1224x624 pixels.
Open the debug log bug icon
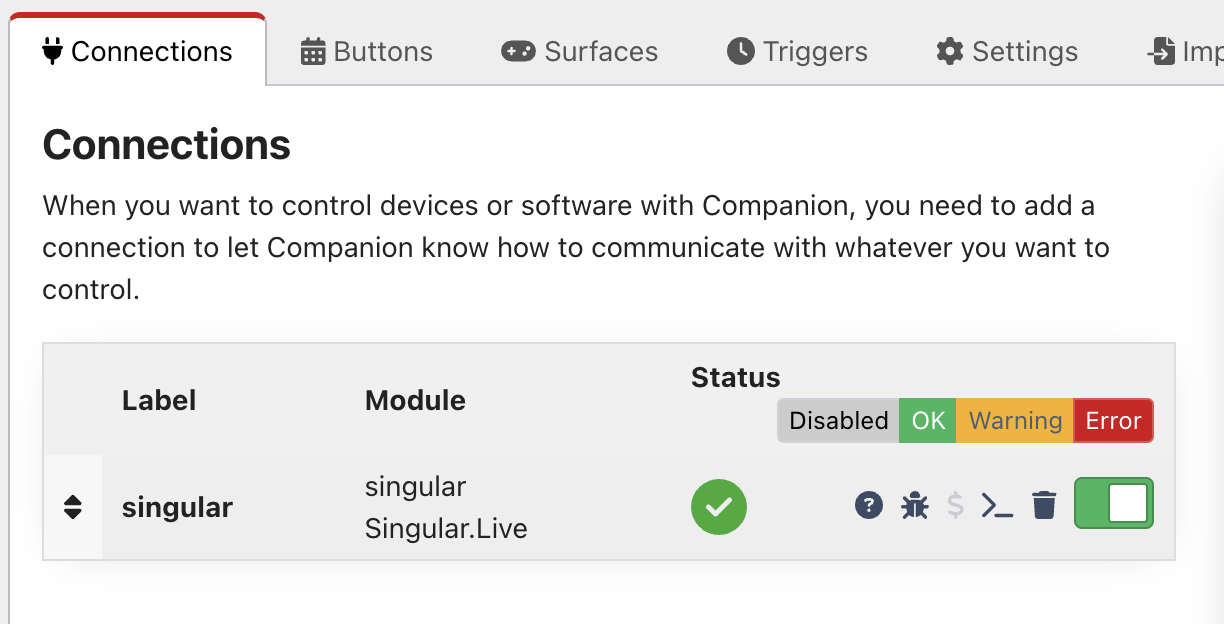click(x=914, y=506)
